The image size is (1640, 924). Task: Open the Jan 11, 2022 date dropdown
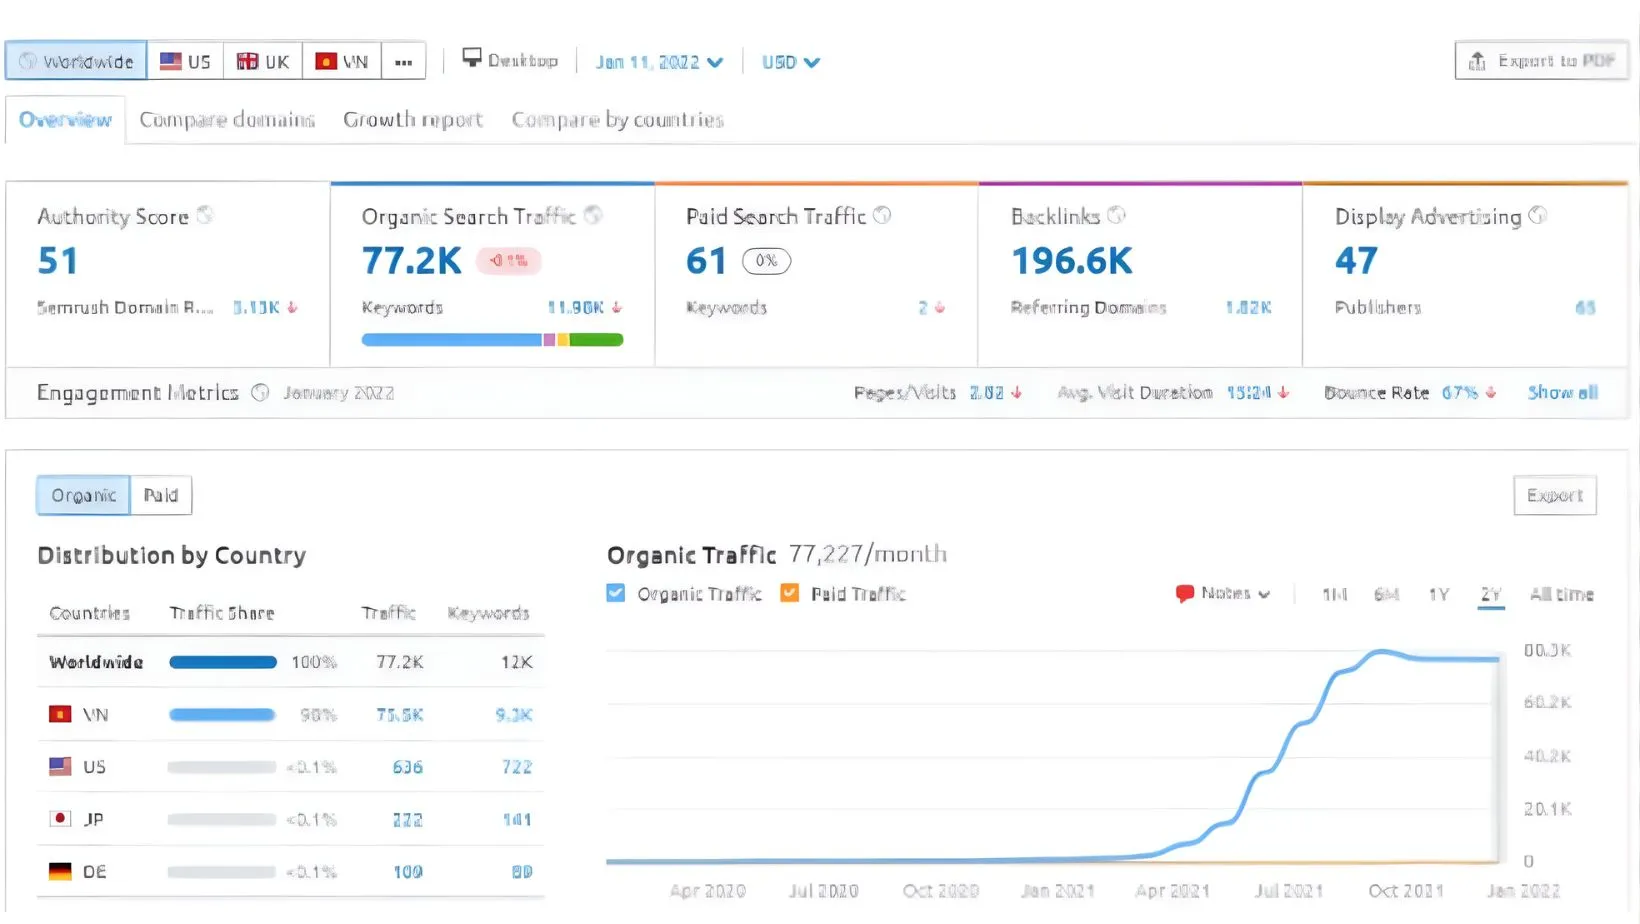click(x=659, y=62)
